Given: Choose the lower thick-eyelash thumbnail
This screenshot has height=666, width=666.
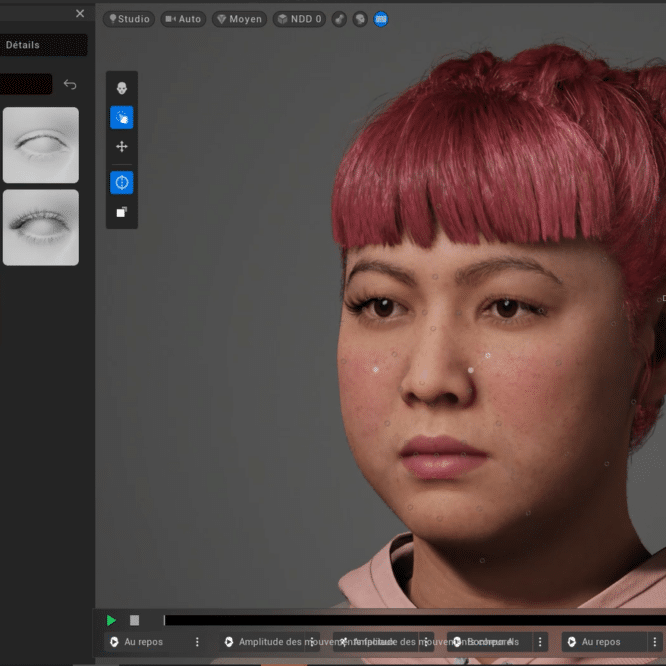Looking at the screenshot, I should tap(41, 228).
